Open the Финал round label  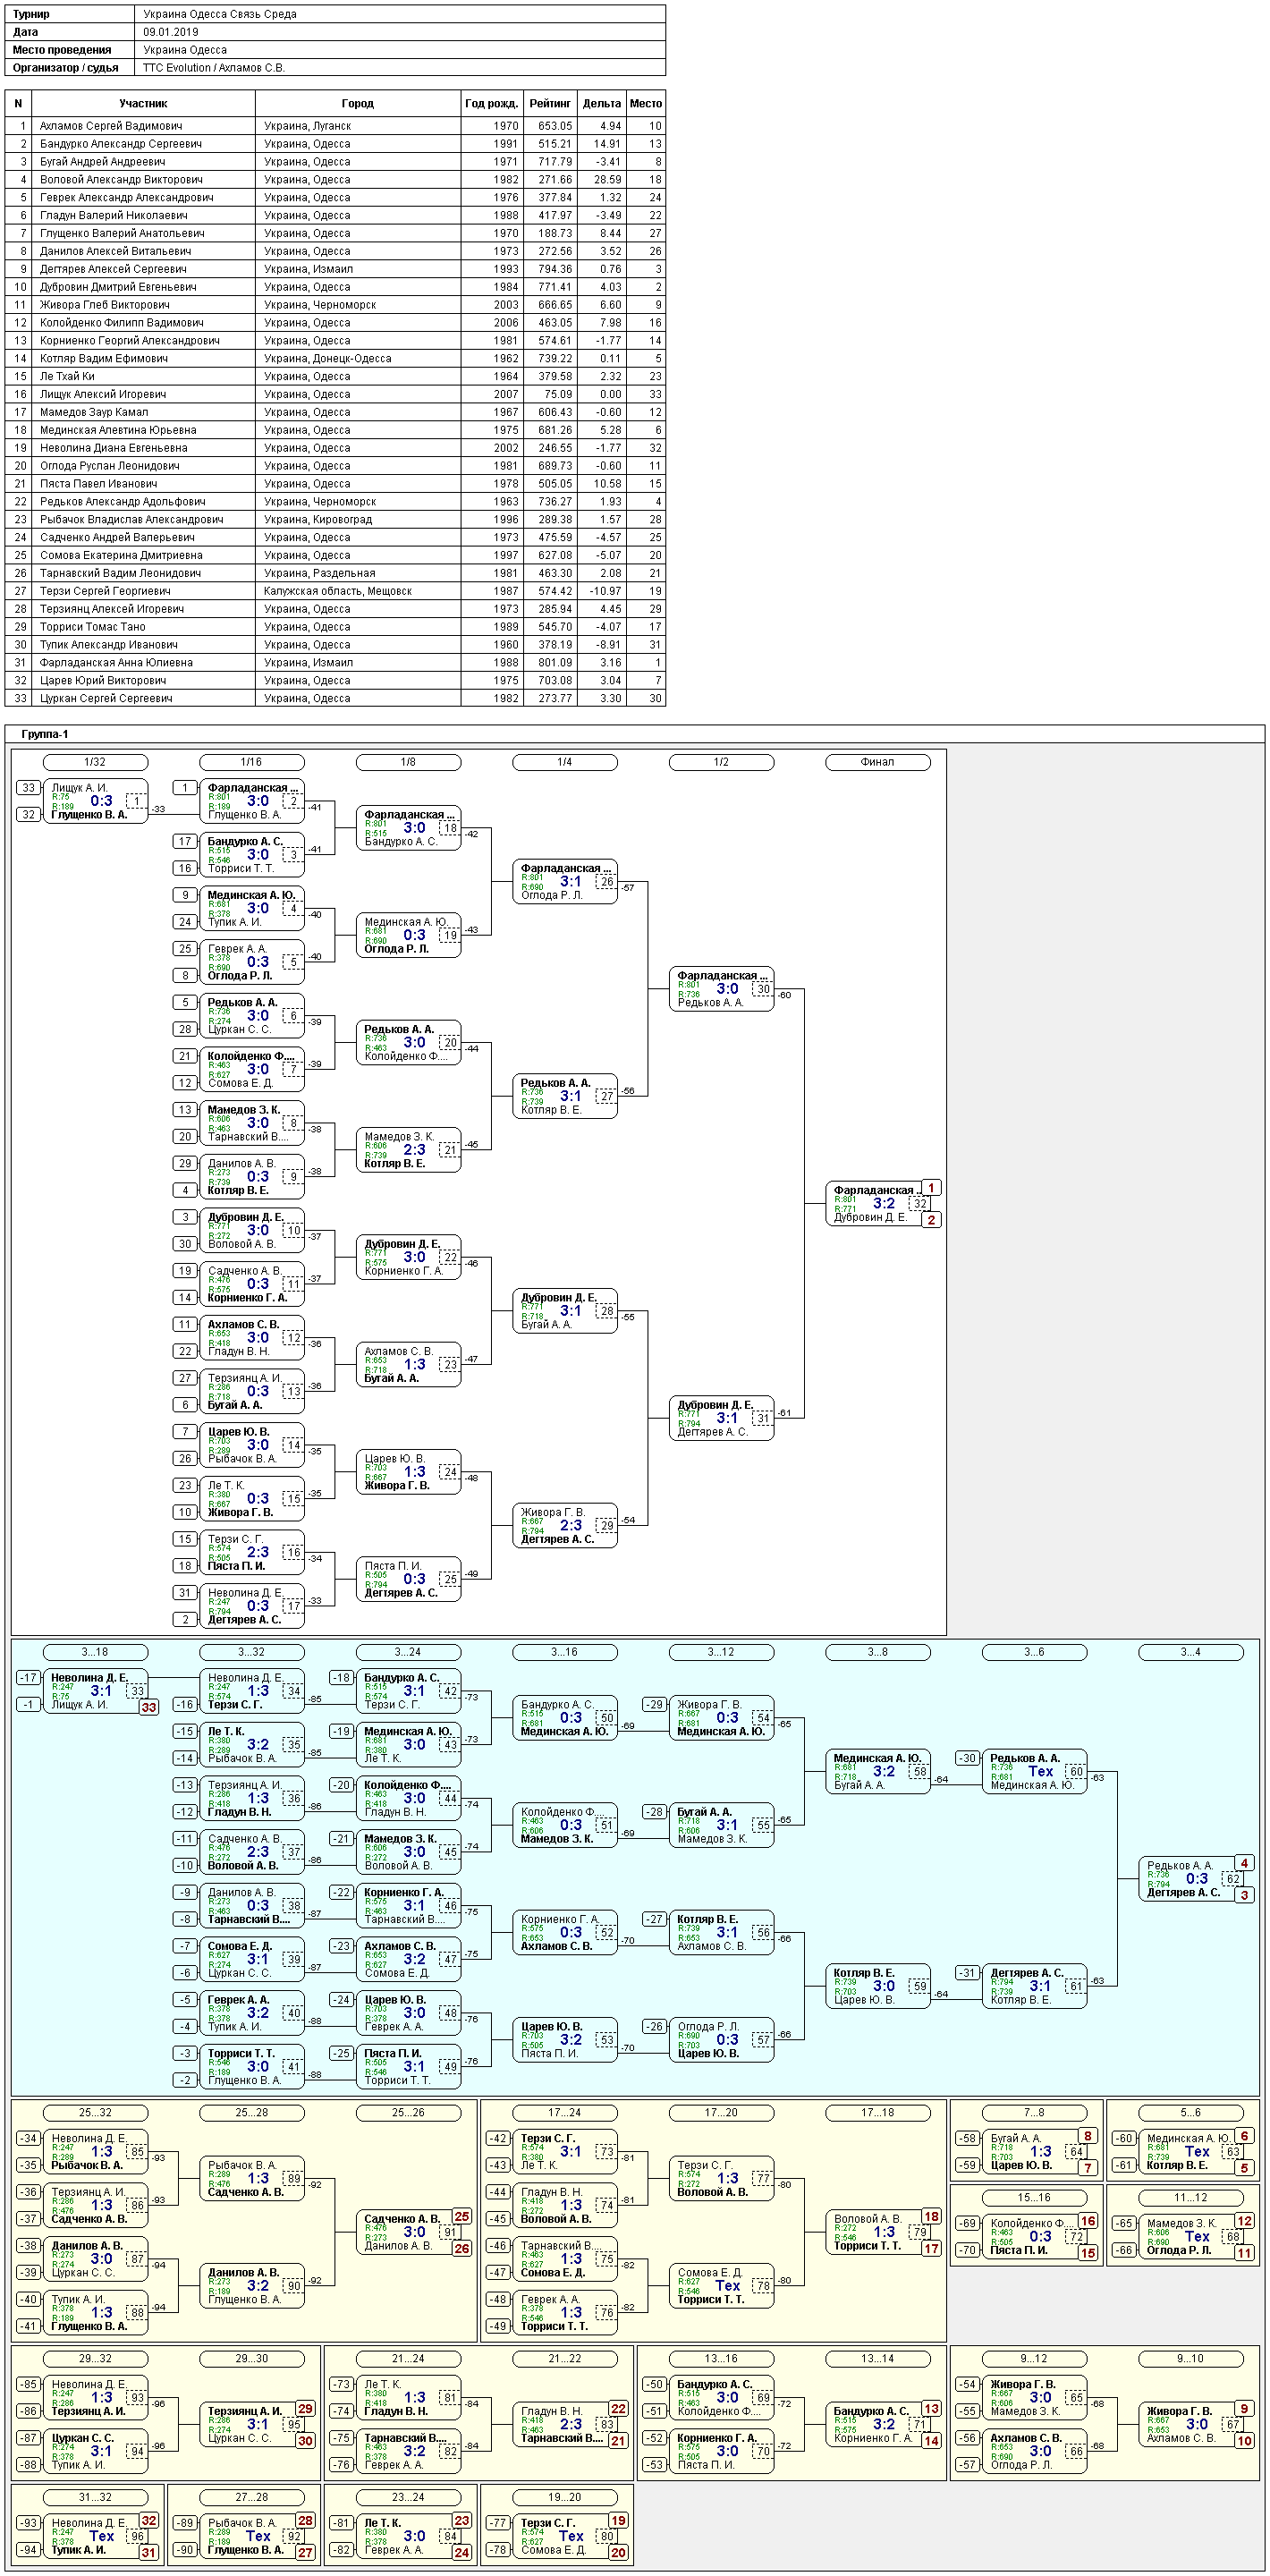coord(878,762)
